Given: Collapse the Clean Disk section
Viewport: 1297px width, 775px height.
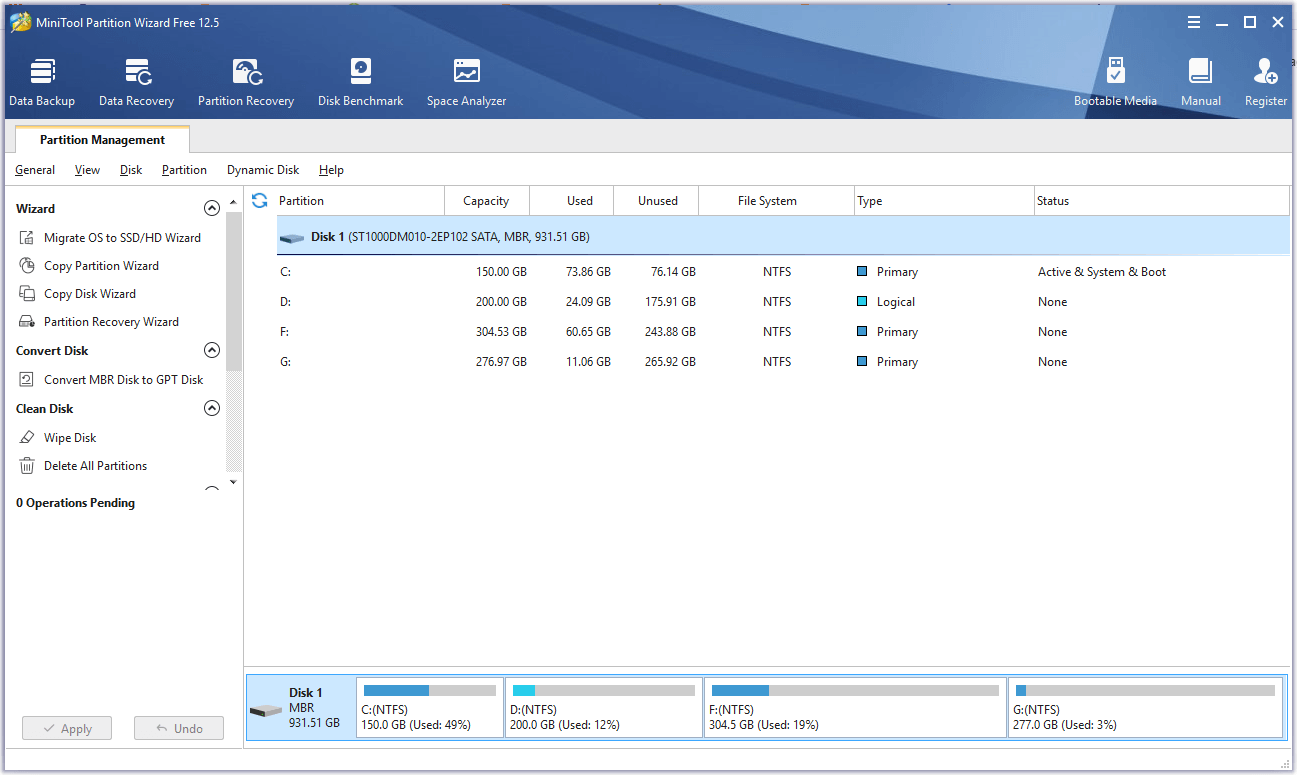Looking at the screenshot, I should 211,409.
